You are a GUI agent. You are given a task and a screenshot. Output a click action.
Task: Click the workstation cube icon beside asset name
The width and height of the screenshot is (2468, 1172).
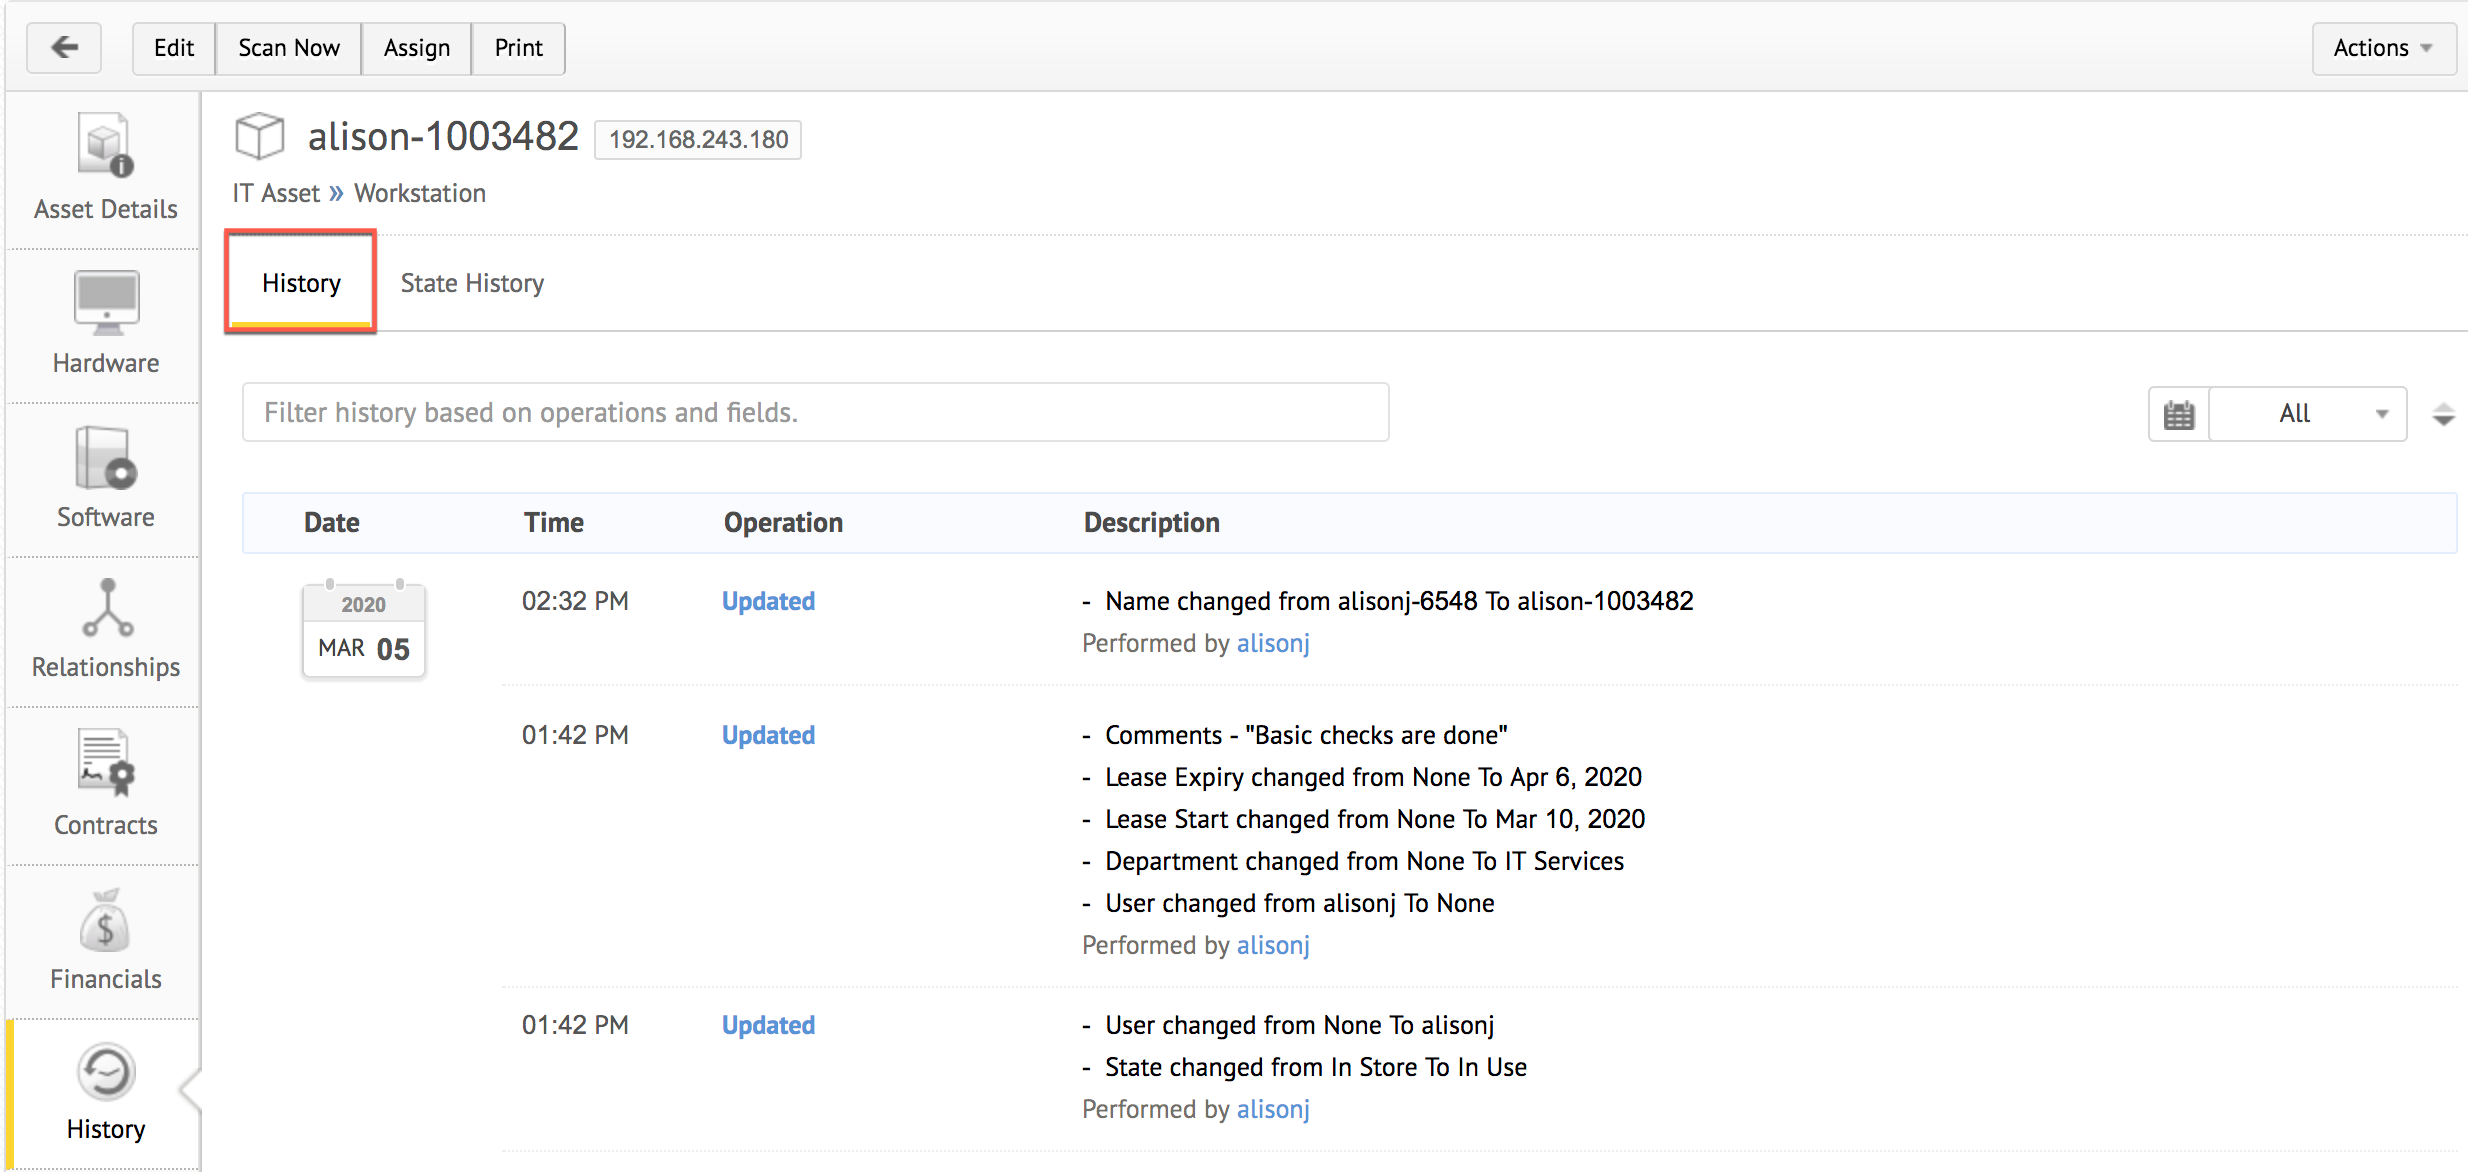(x=260, y=136)
